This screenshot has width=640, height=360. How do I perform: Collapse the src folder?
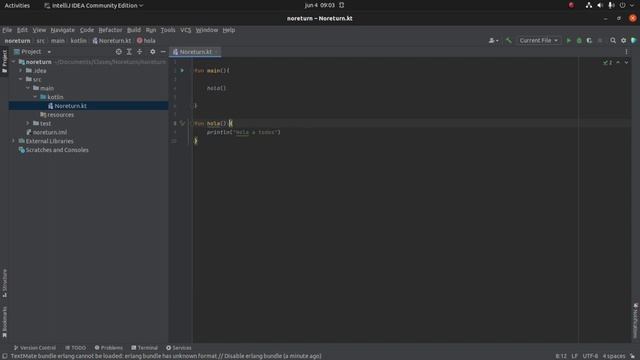(x=21, y=79)
